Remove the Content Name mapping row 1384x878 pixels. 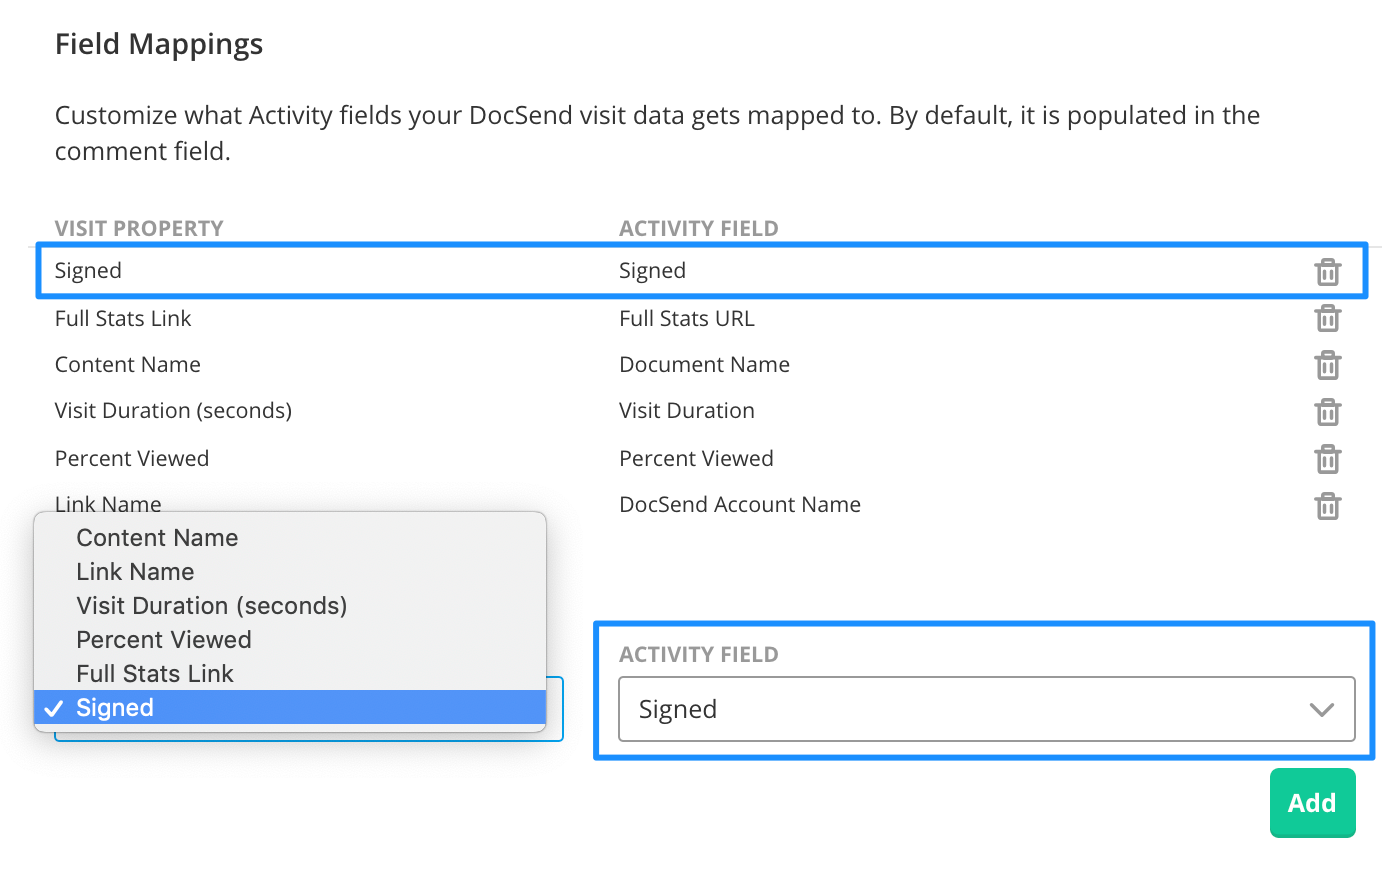[1327, 365]
